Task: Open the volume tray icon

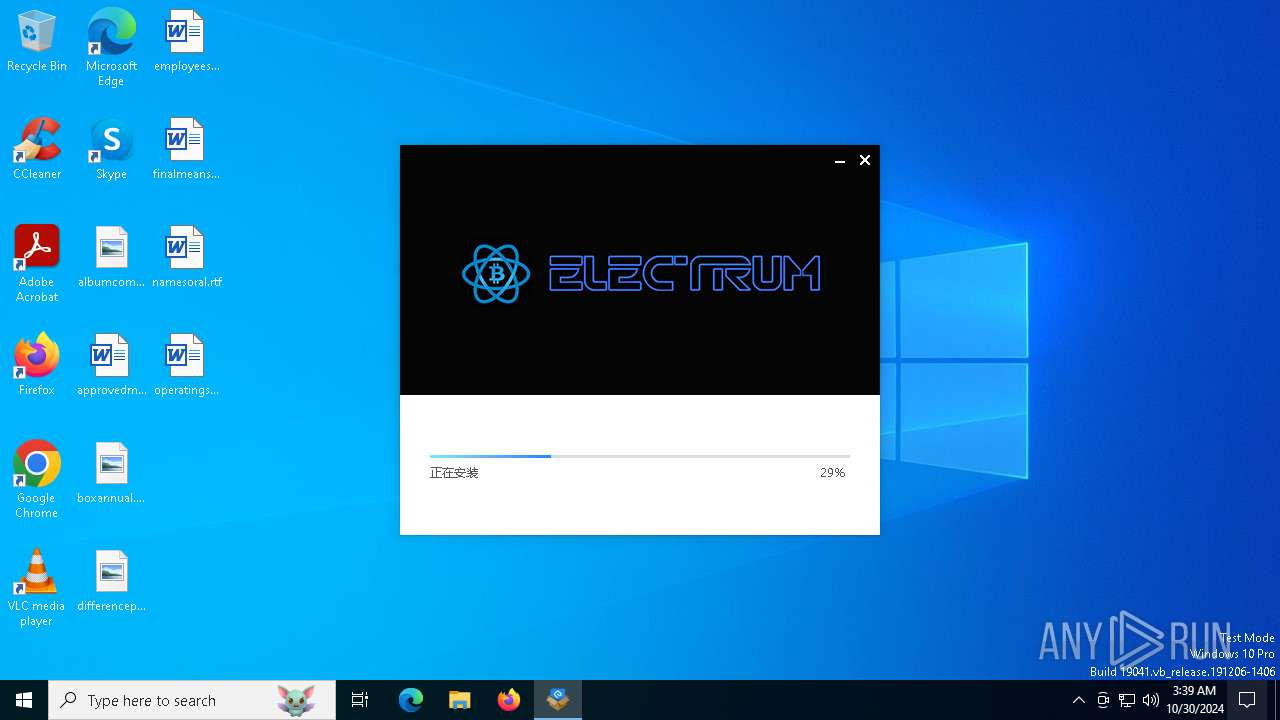Action: click(x=1151, y=700)
